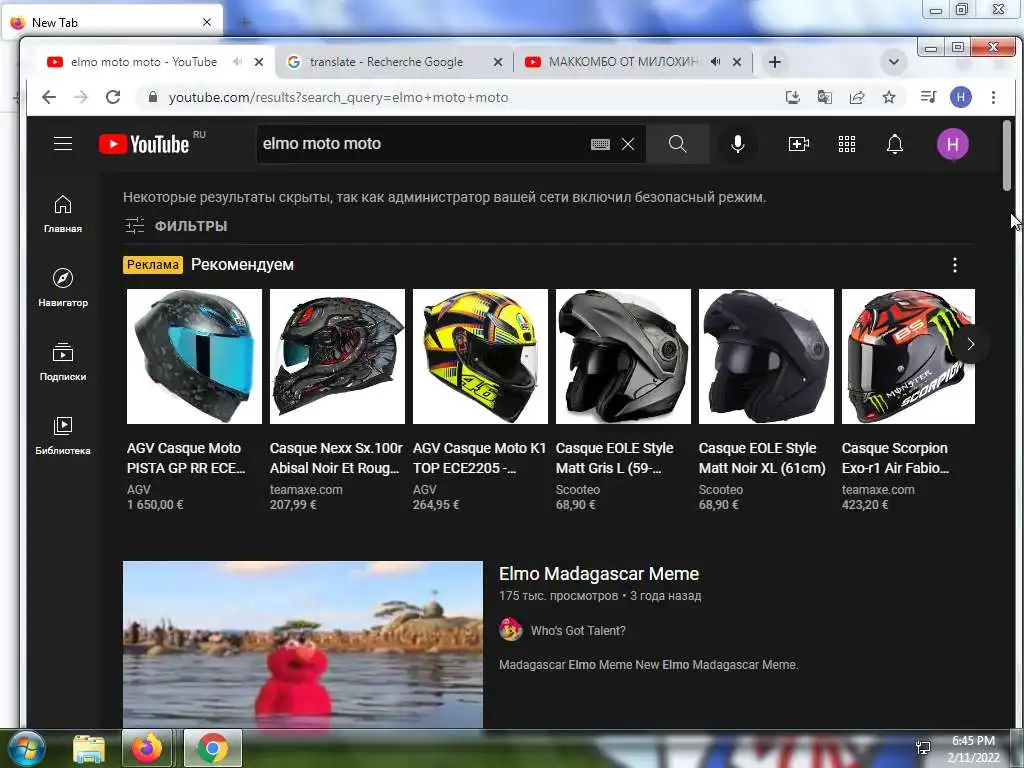Image resolution: width=1024 pixels, height=768 pixels.
Task: Click the Scooteo seller under Matt Noir XL
Action: coord(720,490)
